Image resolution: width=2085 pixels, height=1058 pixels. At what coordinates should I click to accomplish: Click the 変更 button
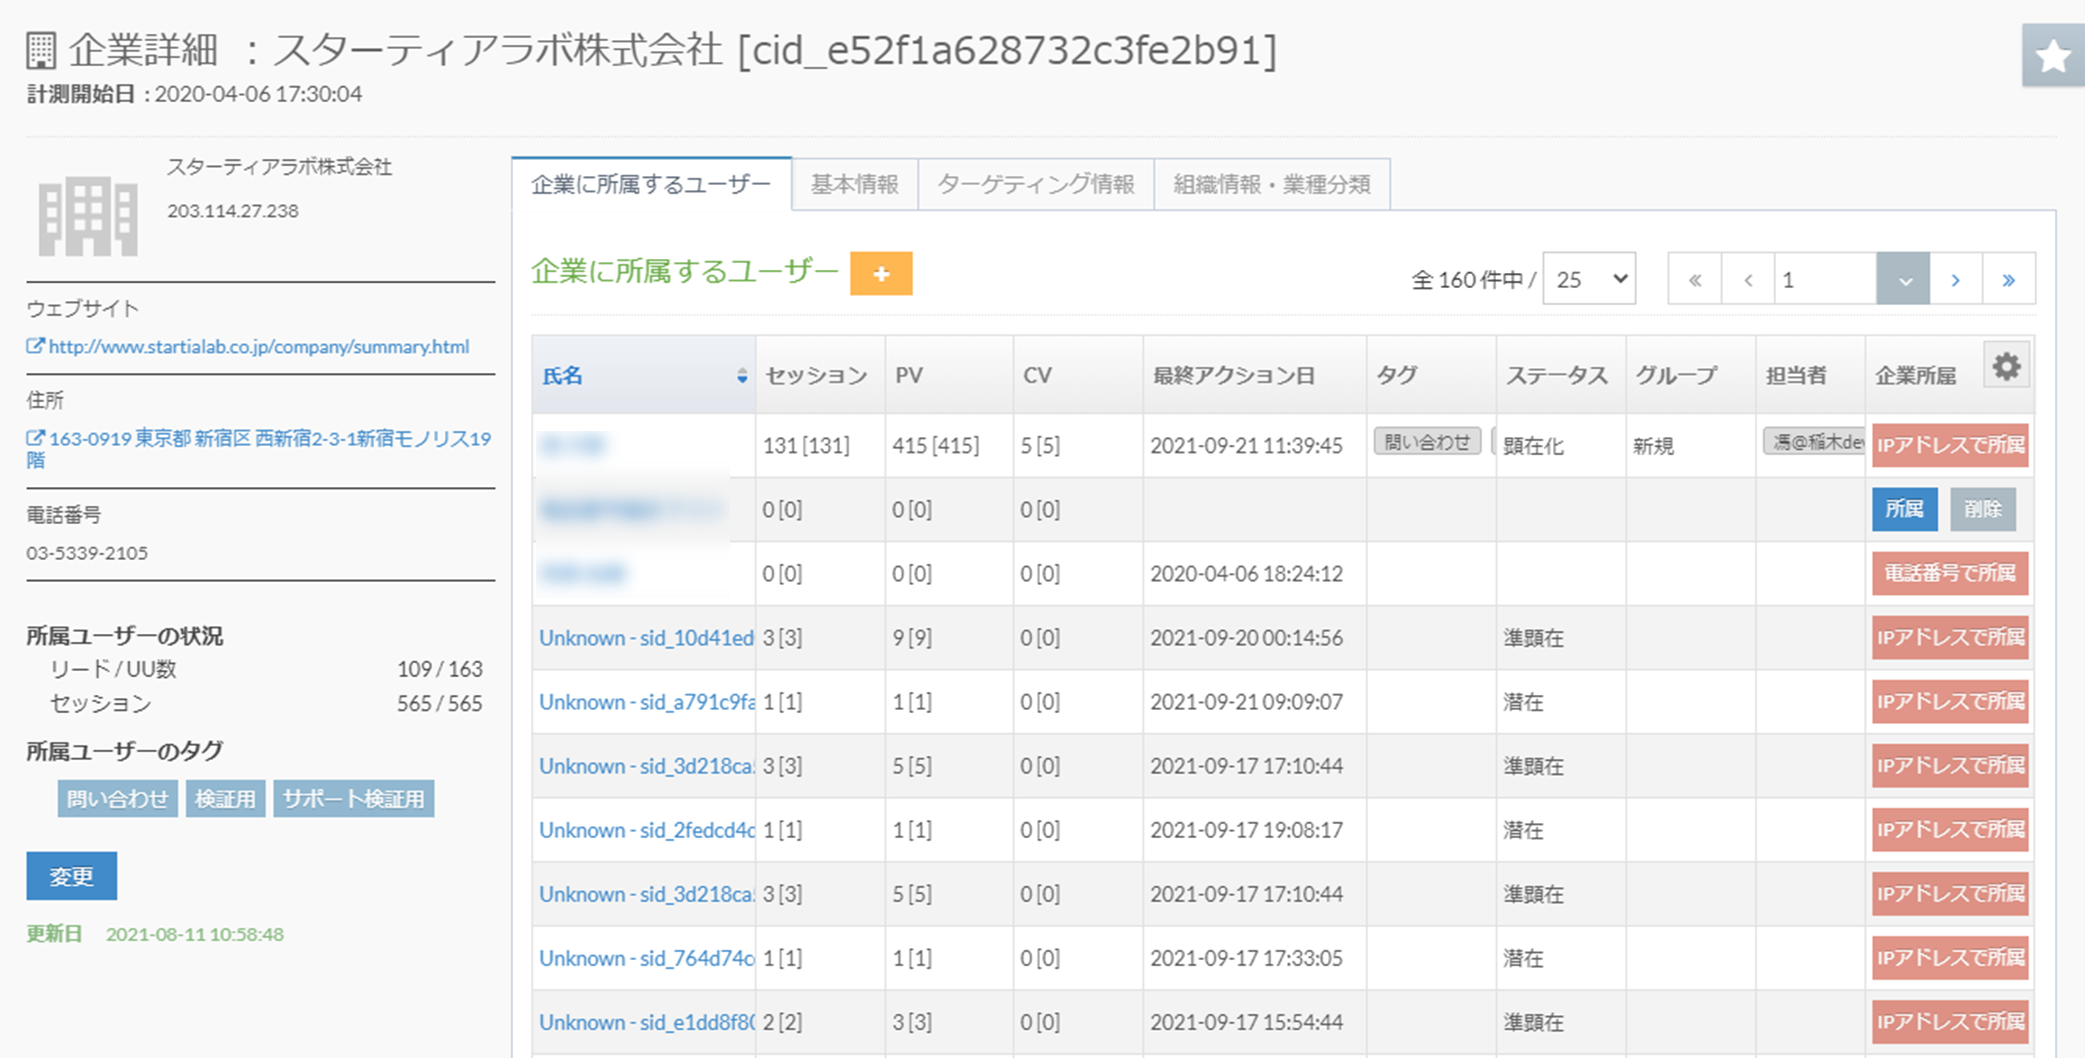click(72, 876)
